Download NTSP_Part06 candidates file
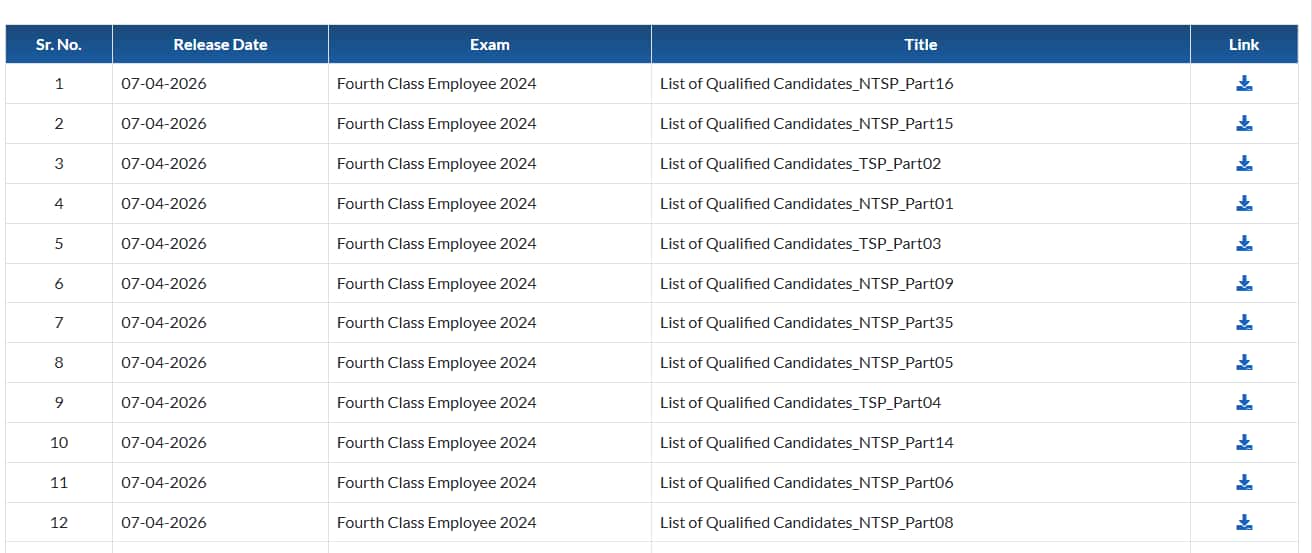The image size is (1312, 553). tap(1244, 482)
